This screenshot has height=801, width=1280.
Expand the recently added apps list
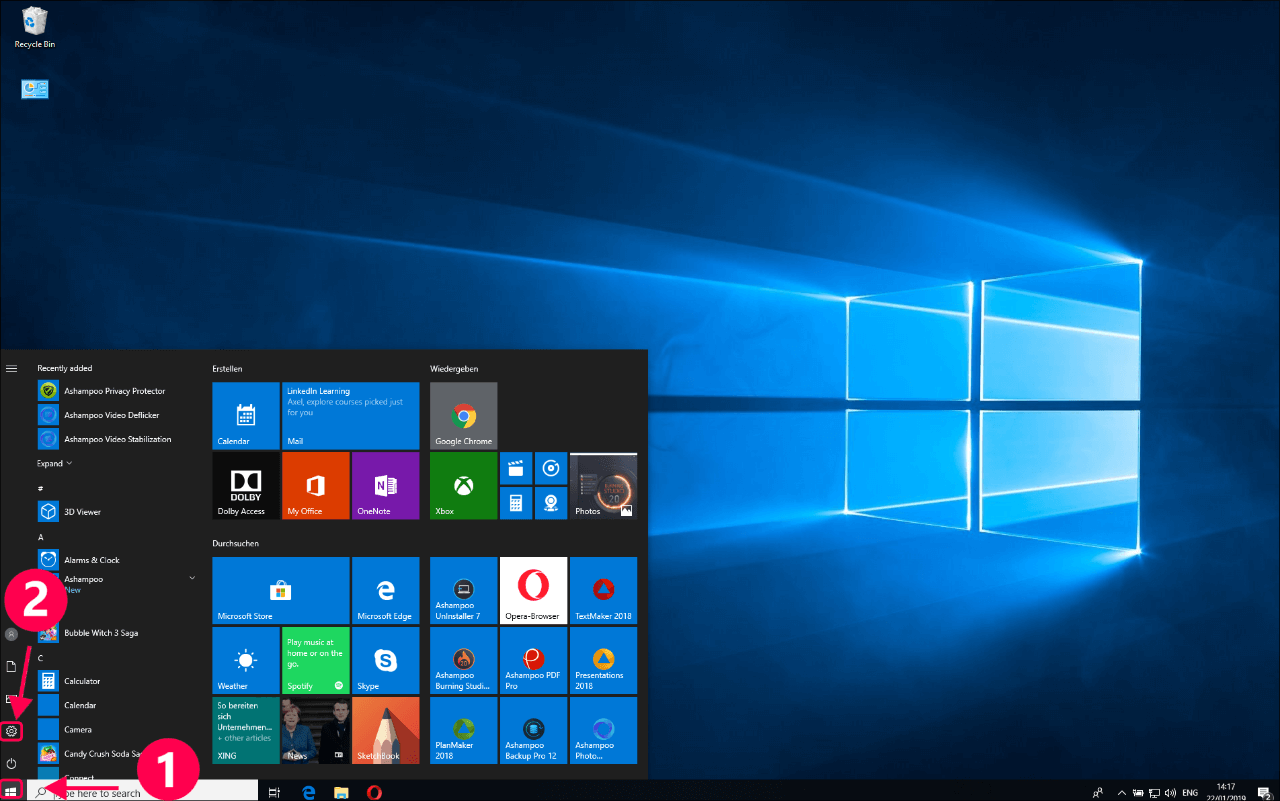tap(55, 464)
